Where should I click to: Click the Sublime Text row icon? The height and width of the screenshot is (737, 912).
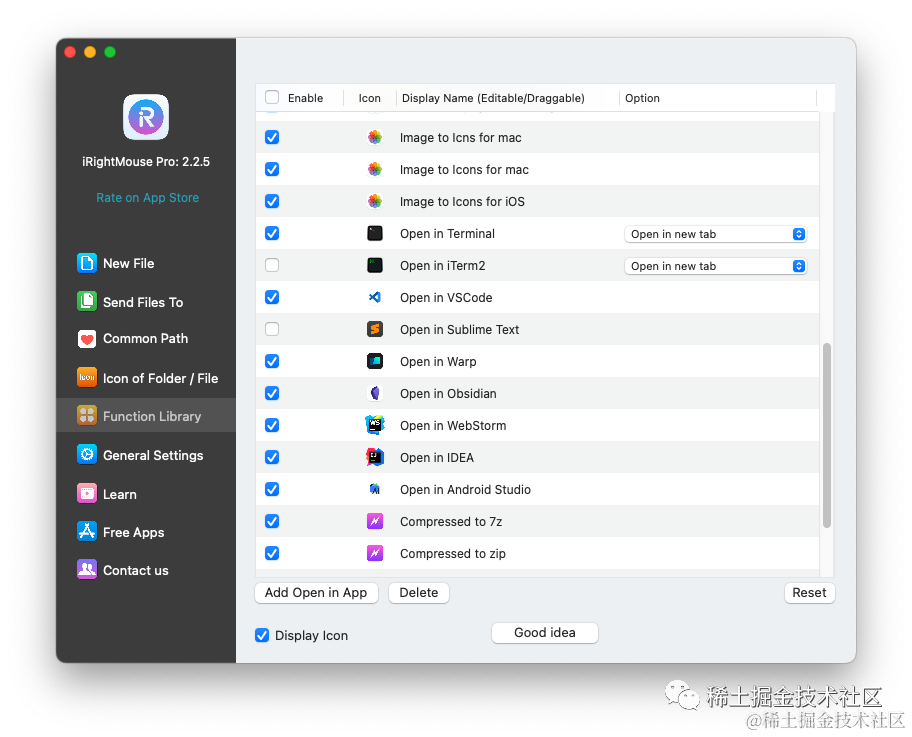tap(374, 329)
